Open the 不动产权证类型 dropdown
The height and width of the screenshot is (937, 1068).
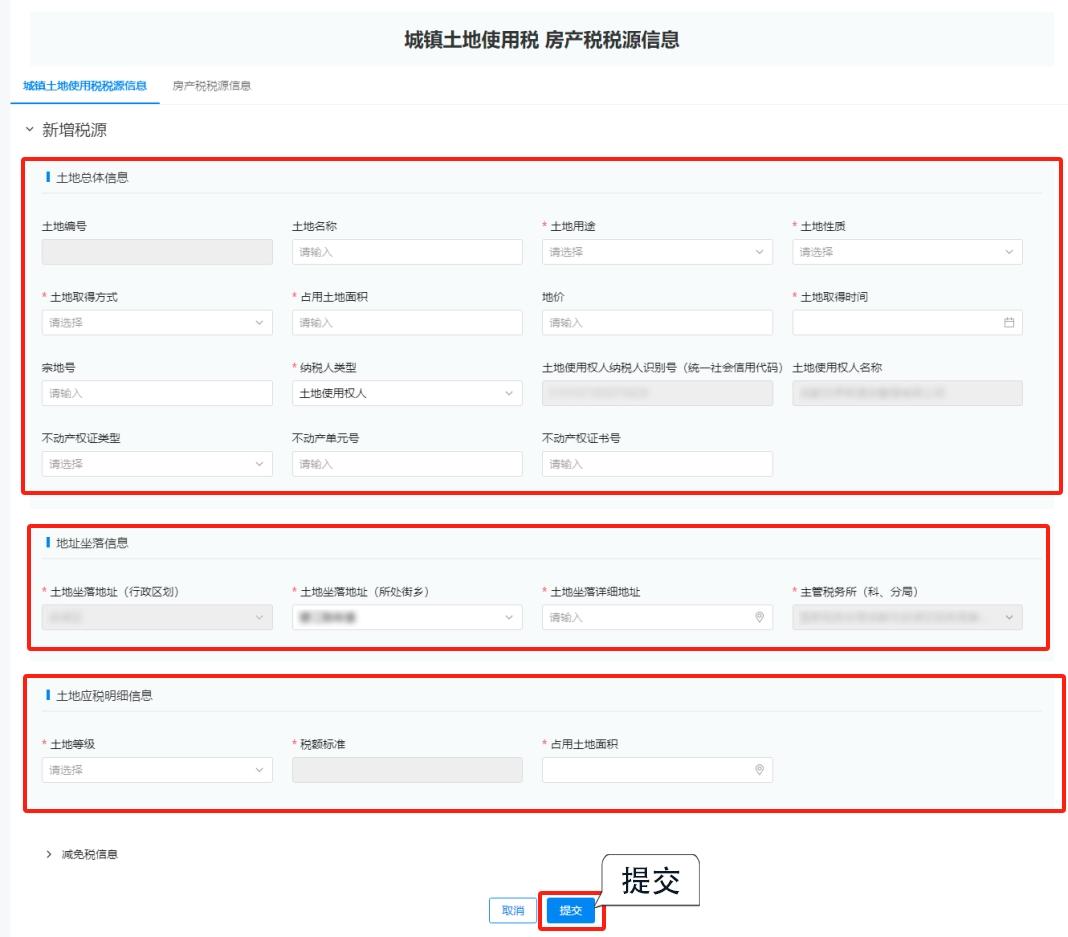[157, 464]
